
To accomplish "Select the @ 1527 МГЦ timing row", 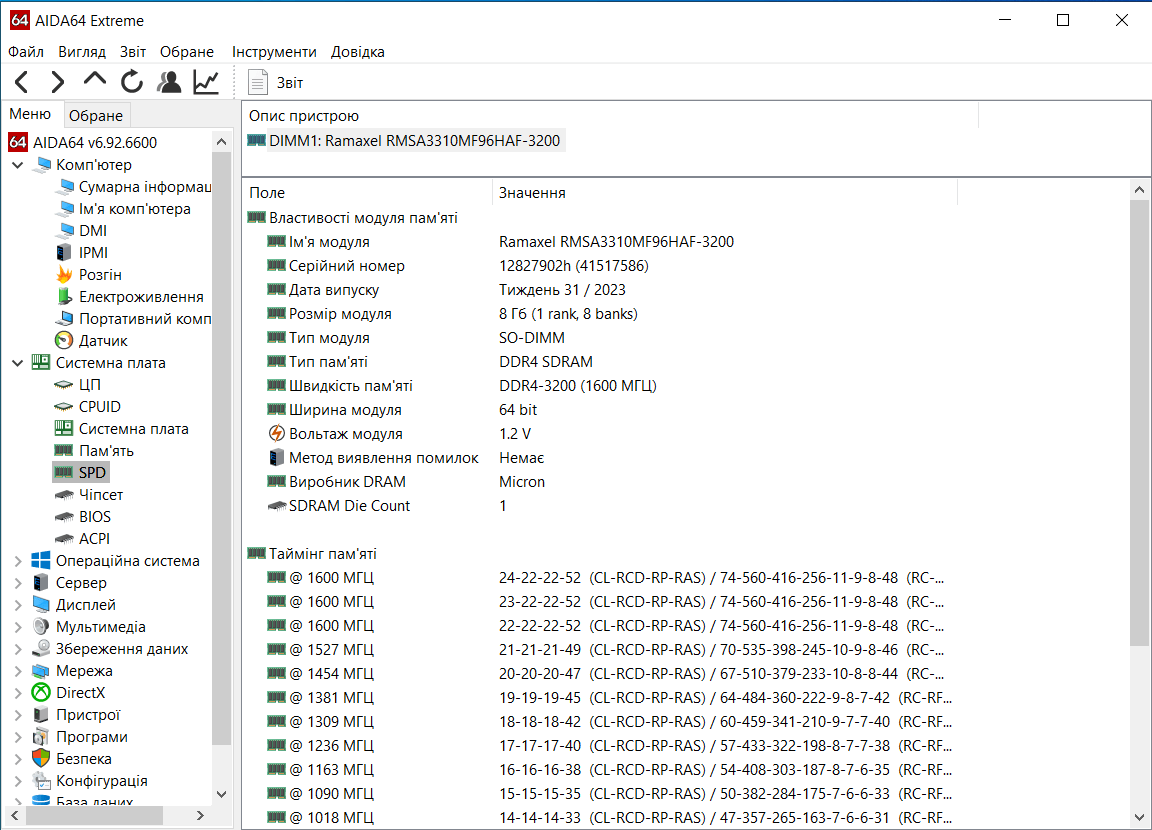I will (602, 649).
